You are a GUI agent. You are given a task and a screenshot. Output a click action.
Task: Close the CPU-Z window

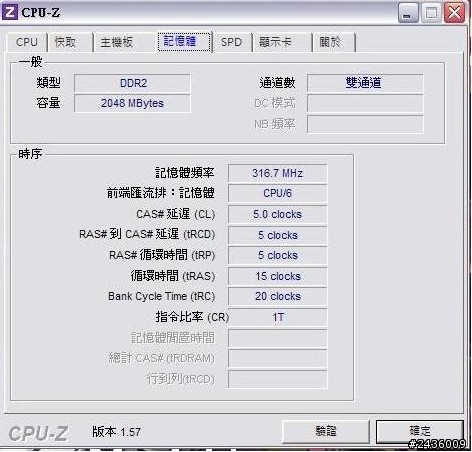coord(454,13)
